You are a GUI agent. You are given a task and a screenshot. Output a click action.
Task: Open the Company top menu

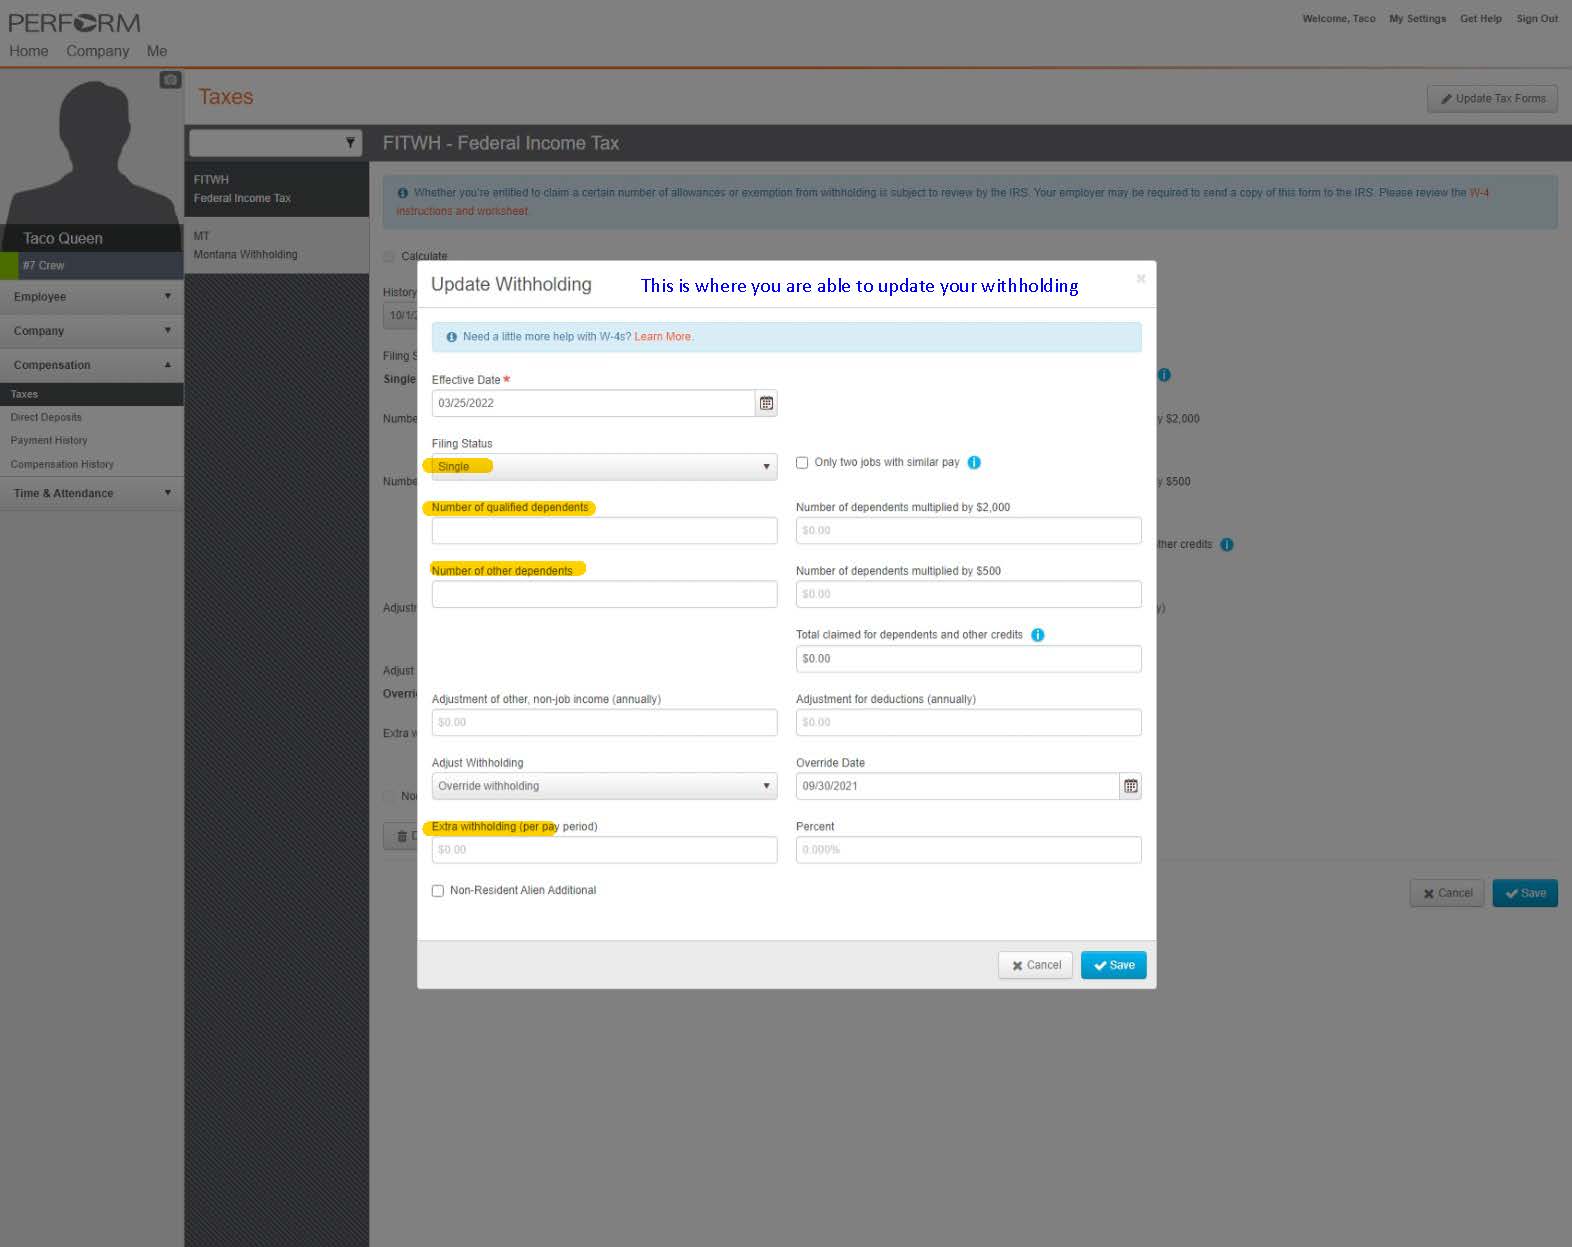point(97,51)
